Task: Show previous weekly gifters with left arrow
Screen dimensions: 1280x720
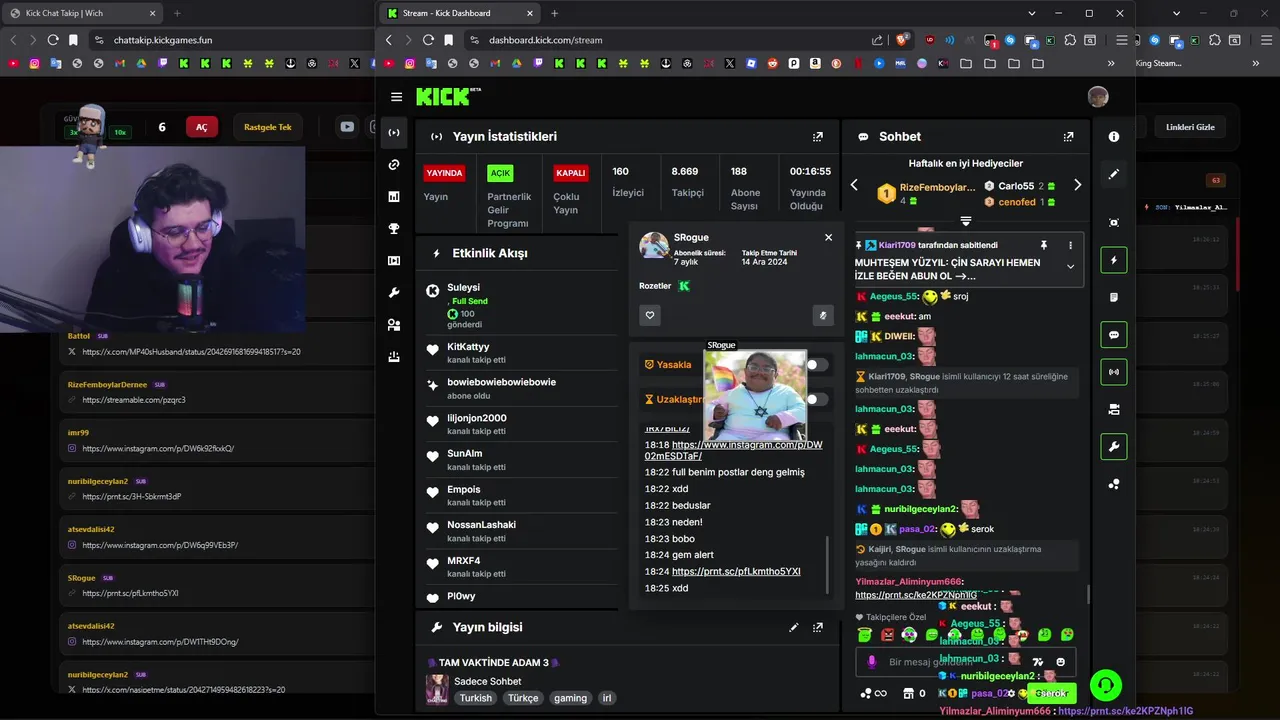Action: click(x=854, y=185)
